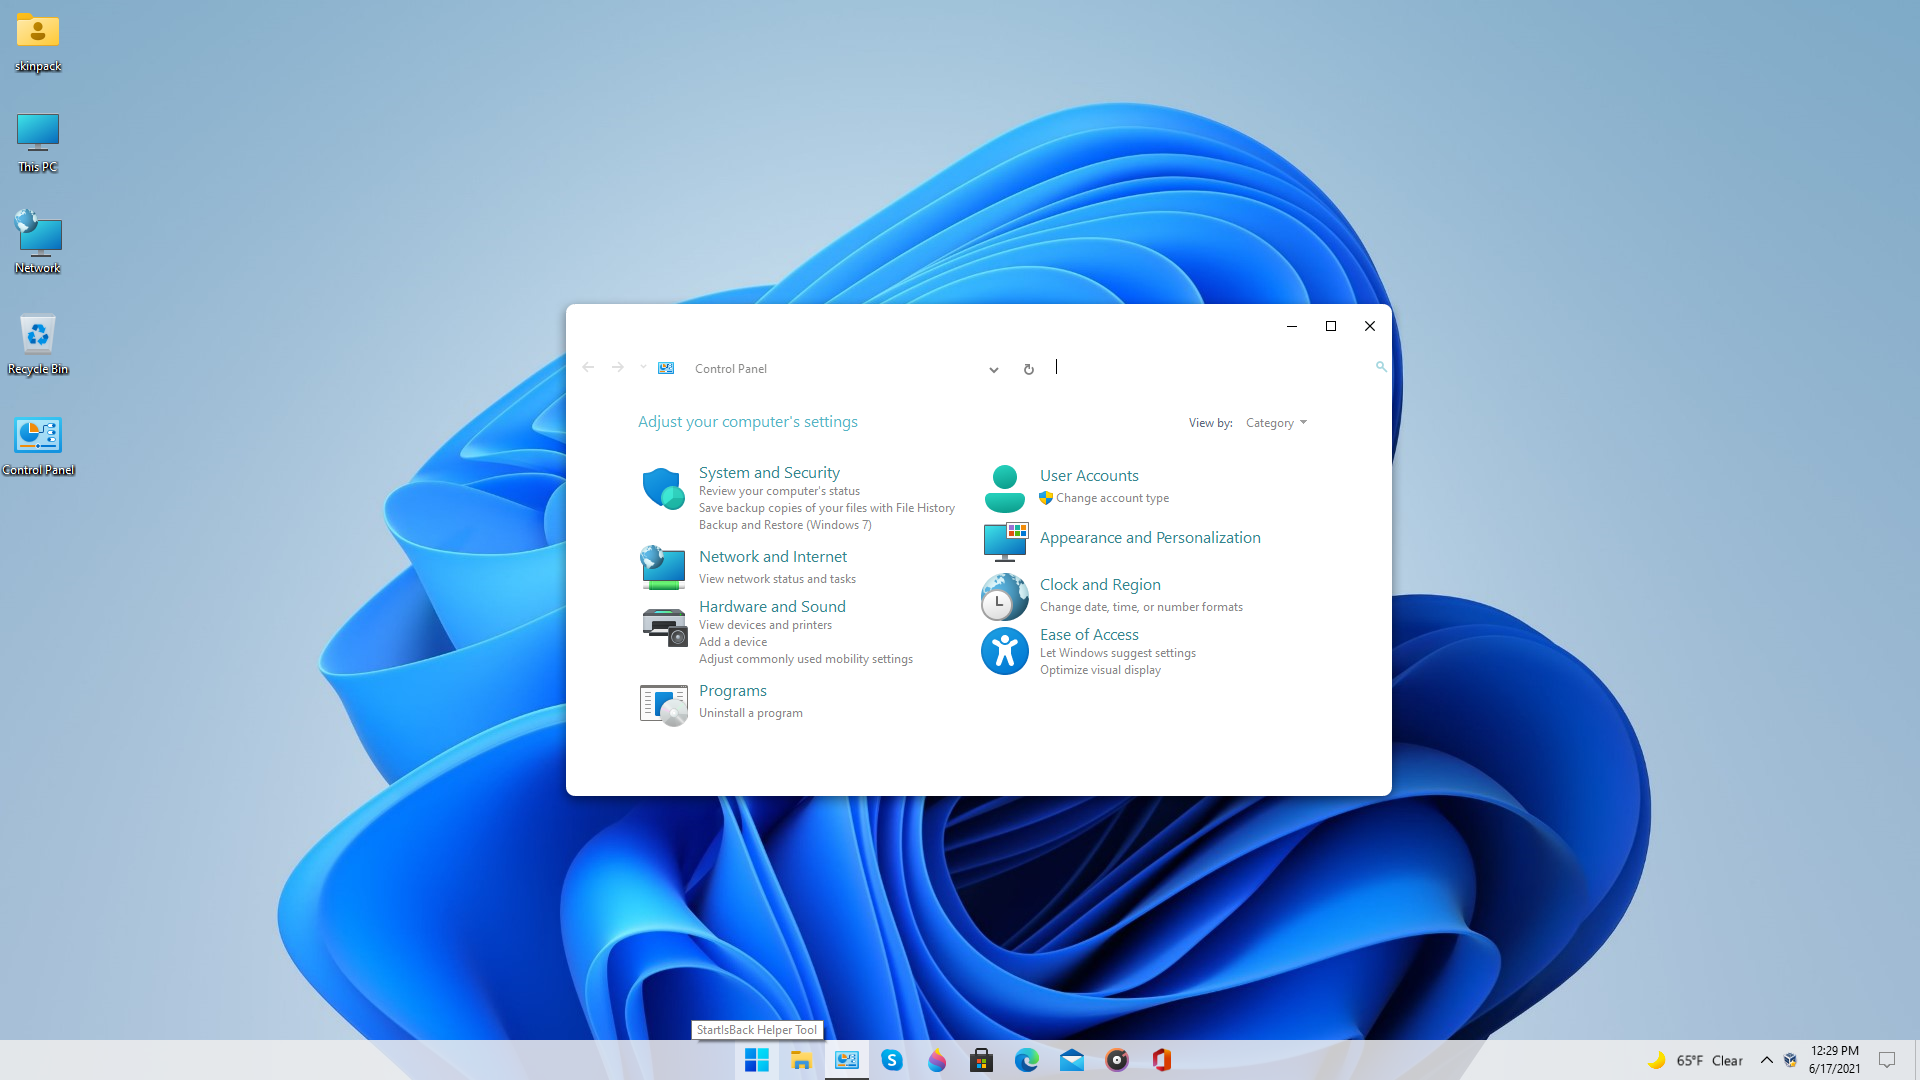Open Ease of Access settings
The height and width of the screenshot is (1080, 1920).
point(1089,633)
